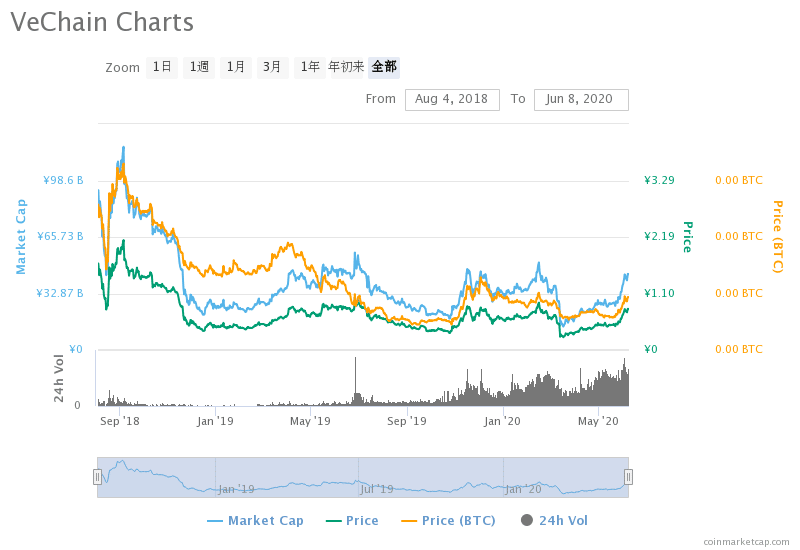Select the 全部 zoom range button

[384, 67]
